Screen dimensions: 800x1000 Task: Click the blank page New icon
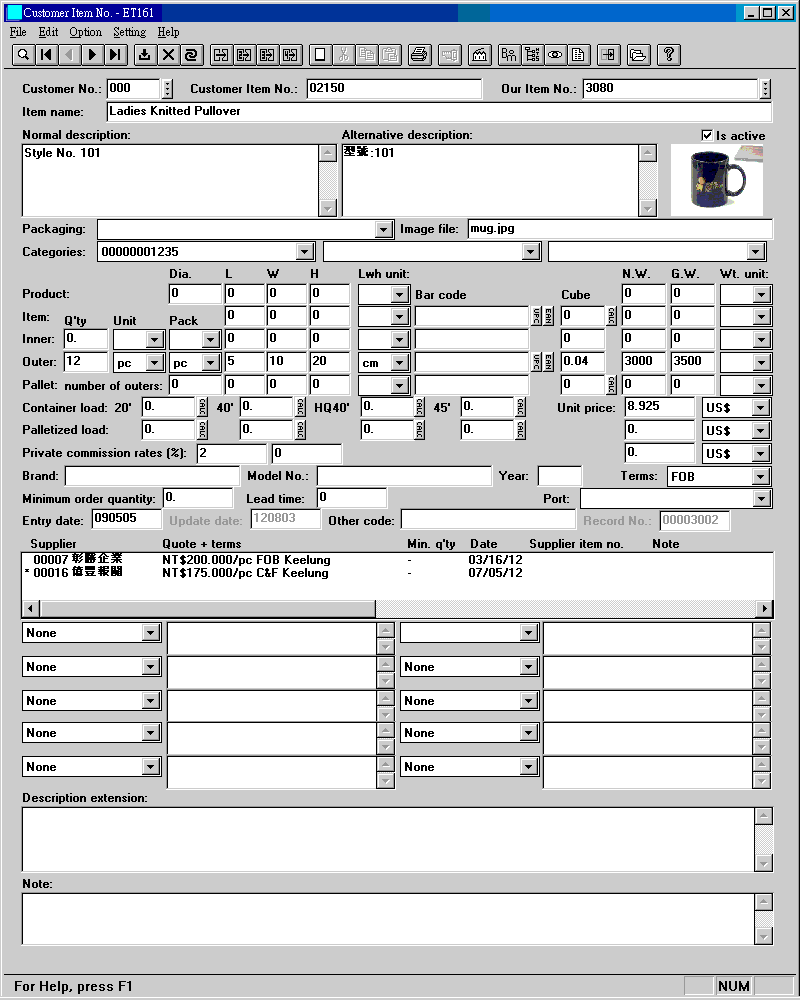click(x=320, y=55)
